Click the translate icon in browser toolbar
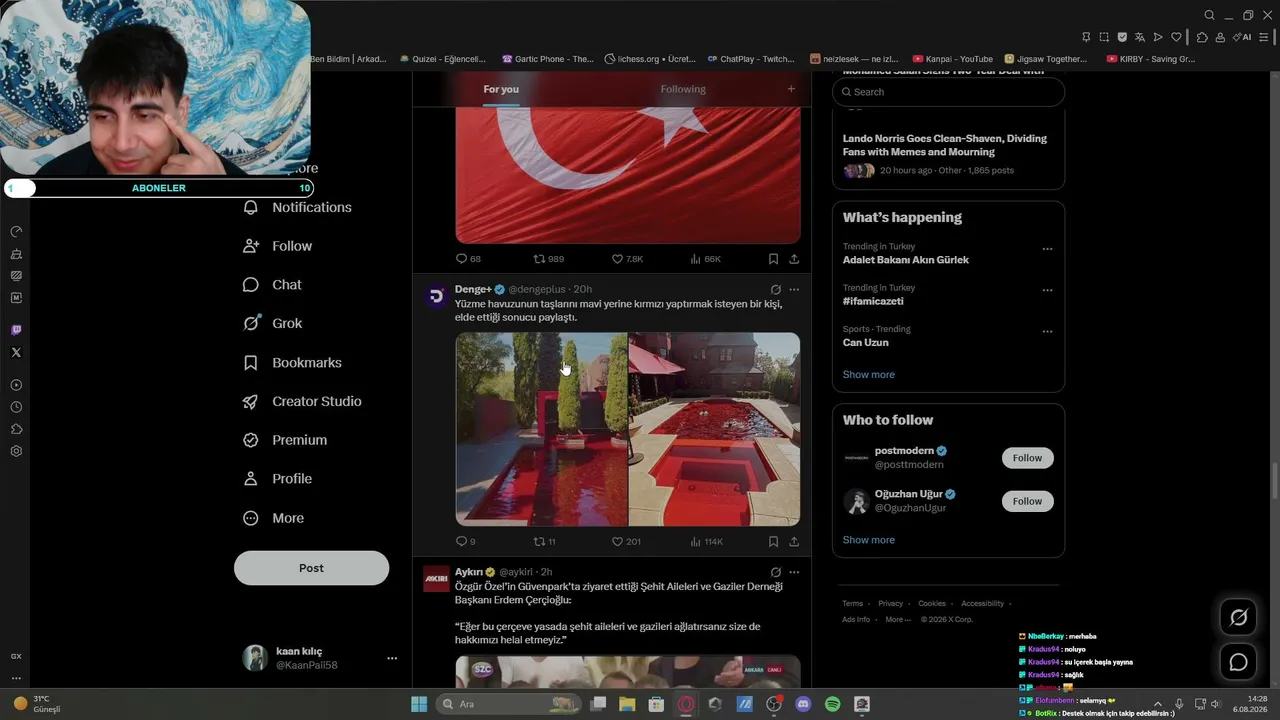This screenshot has height=720, width=1280. (x=1140, y=37)
